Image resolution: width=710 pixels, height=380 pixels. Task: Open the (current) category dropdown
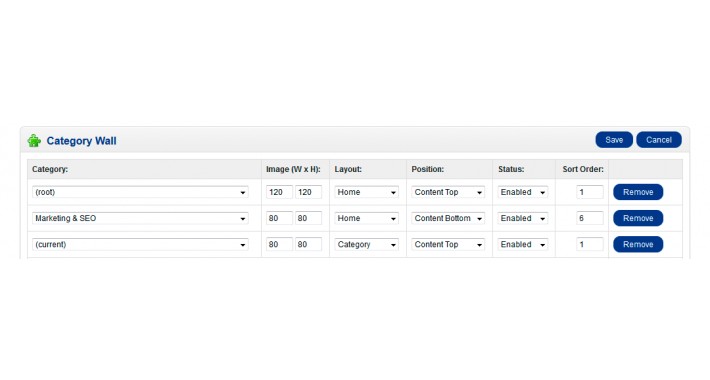tap(140, 245)
